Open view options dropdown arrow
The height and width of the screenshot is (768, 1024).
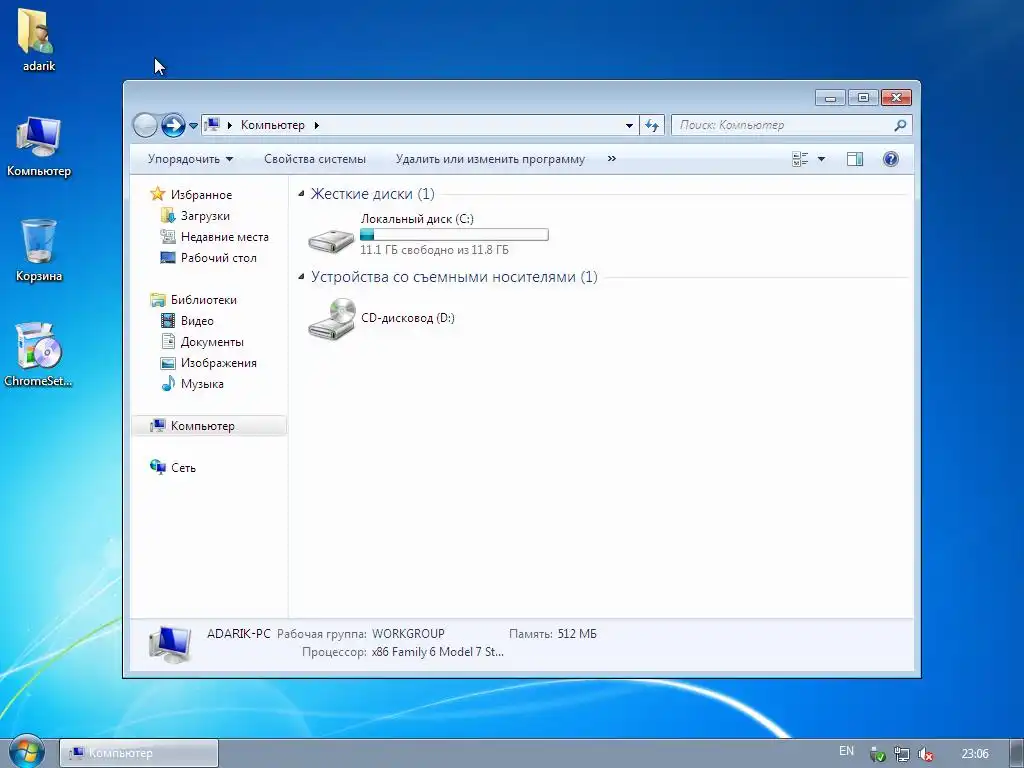click(x=822, y=159)
